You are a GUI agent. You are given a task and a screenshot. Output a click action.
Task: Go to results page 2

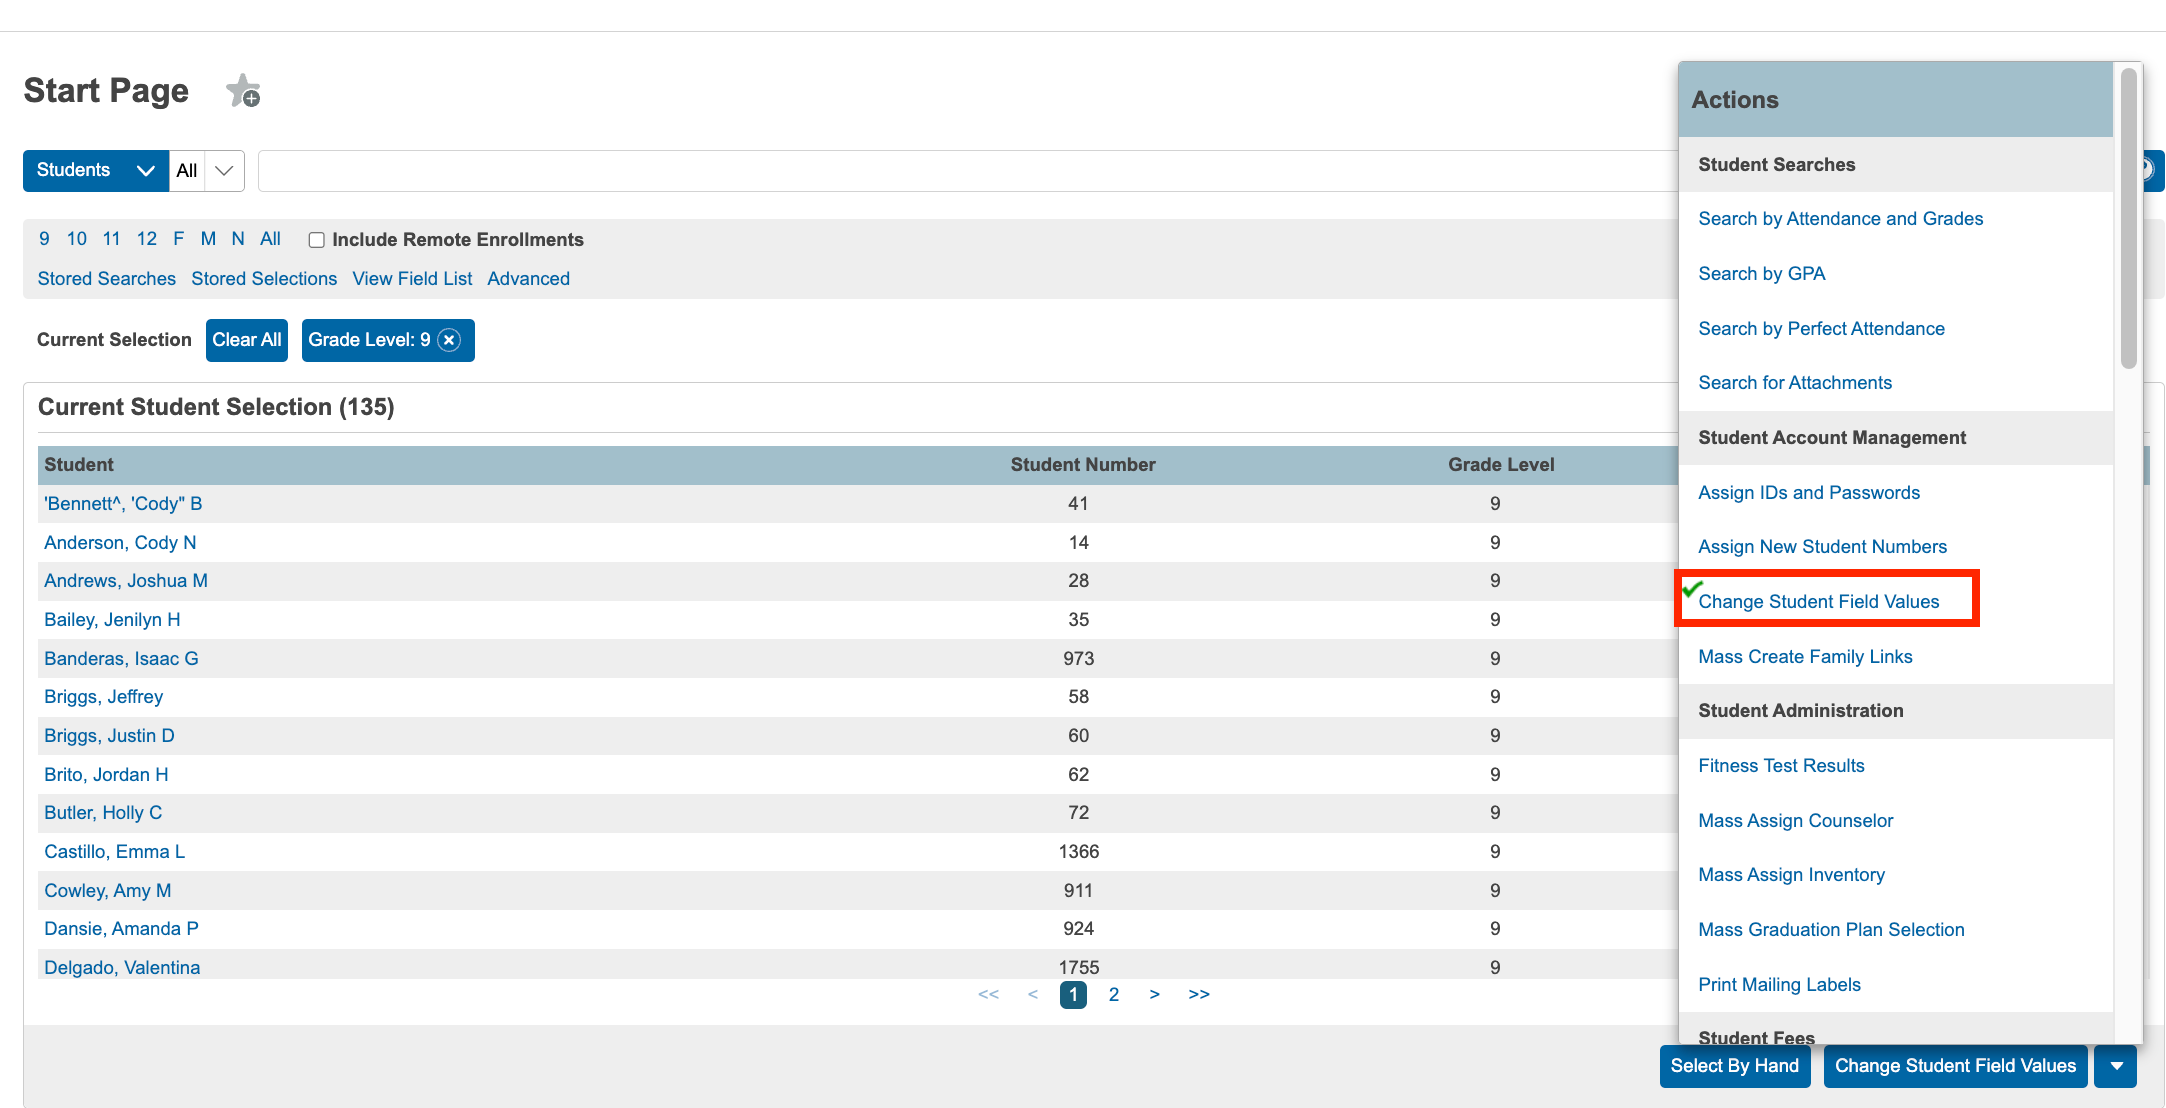click(x=1113, y=994)
